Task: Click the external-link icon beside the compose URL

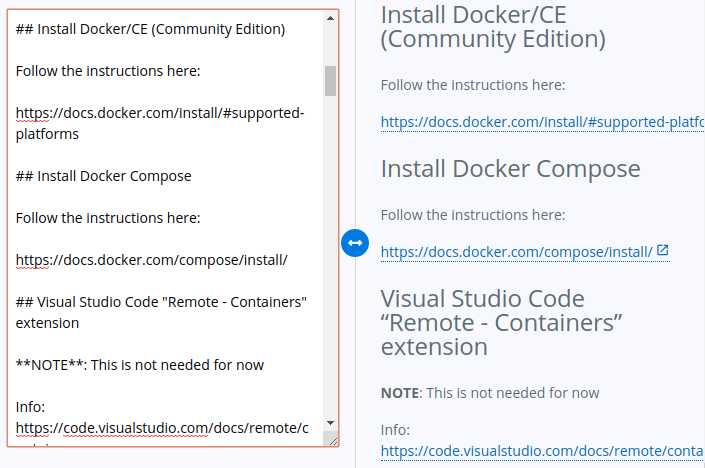Action: click(x=663, y=250)
